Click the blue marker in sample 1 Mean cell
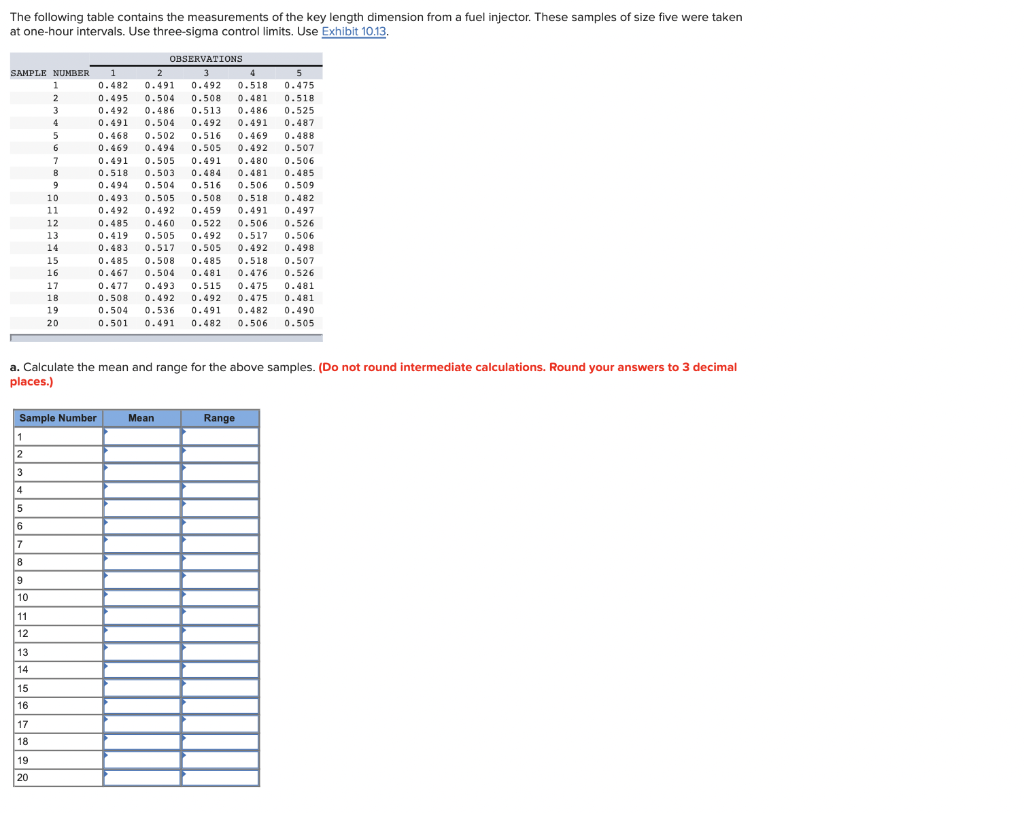Image resolution: width=1024 pixels, height=813 pixels. (x=105, y=432)
